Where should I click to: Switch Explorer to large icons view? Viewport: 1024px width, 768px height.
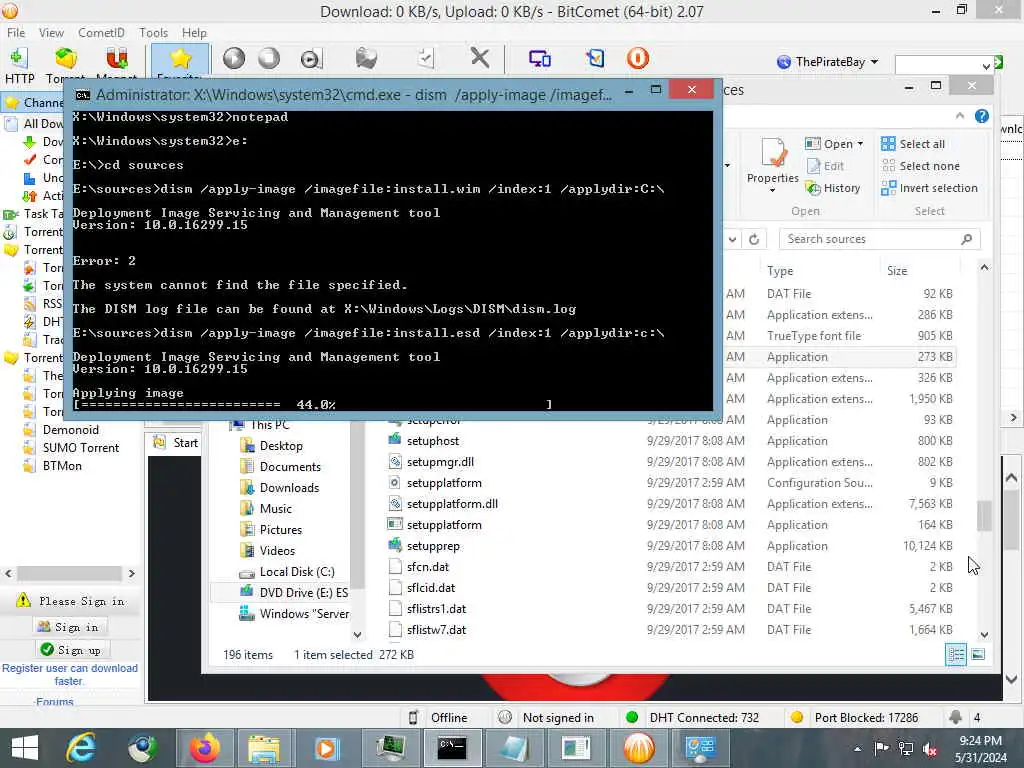978,654
